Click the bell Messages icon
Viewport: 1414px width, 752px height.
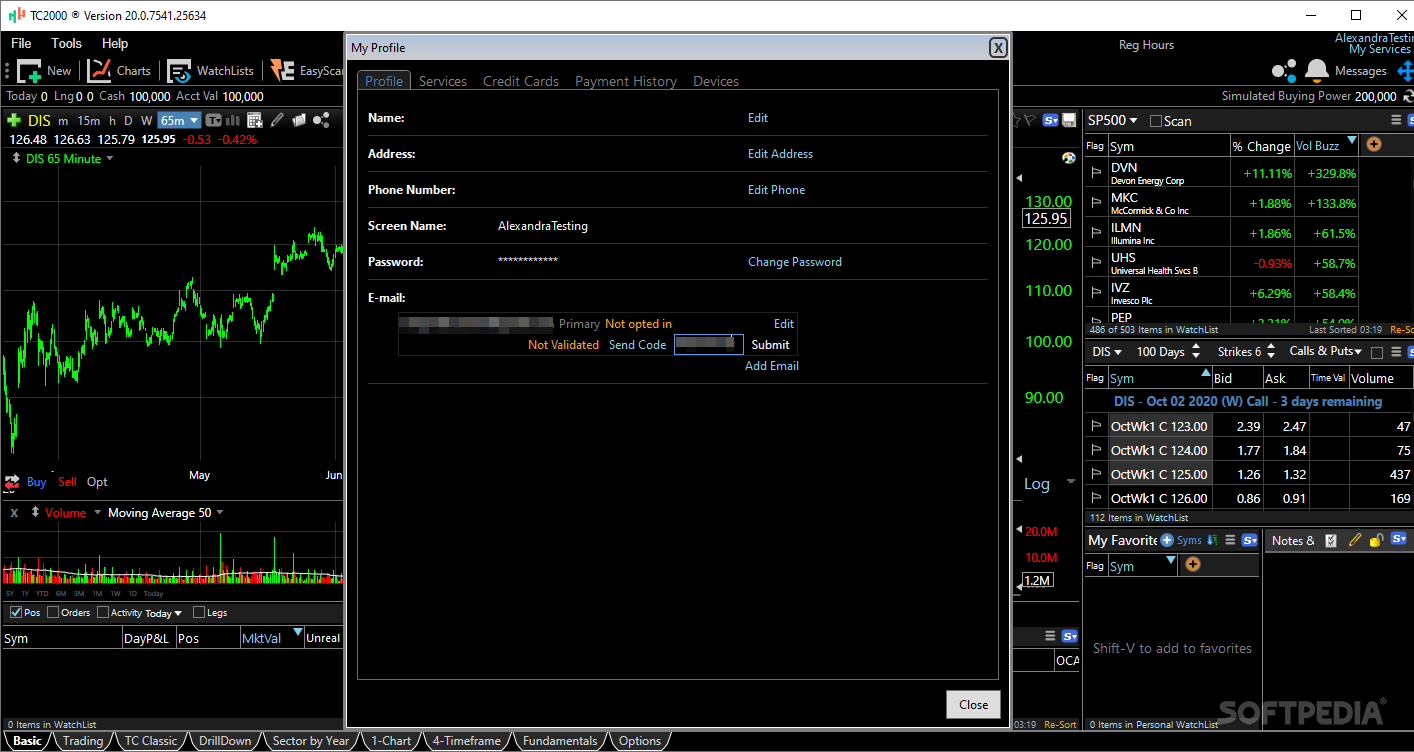pyautogui.click(x=1316, y=70)
